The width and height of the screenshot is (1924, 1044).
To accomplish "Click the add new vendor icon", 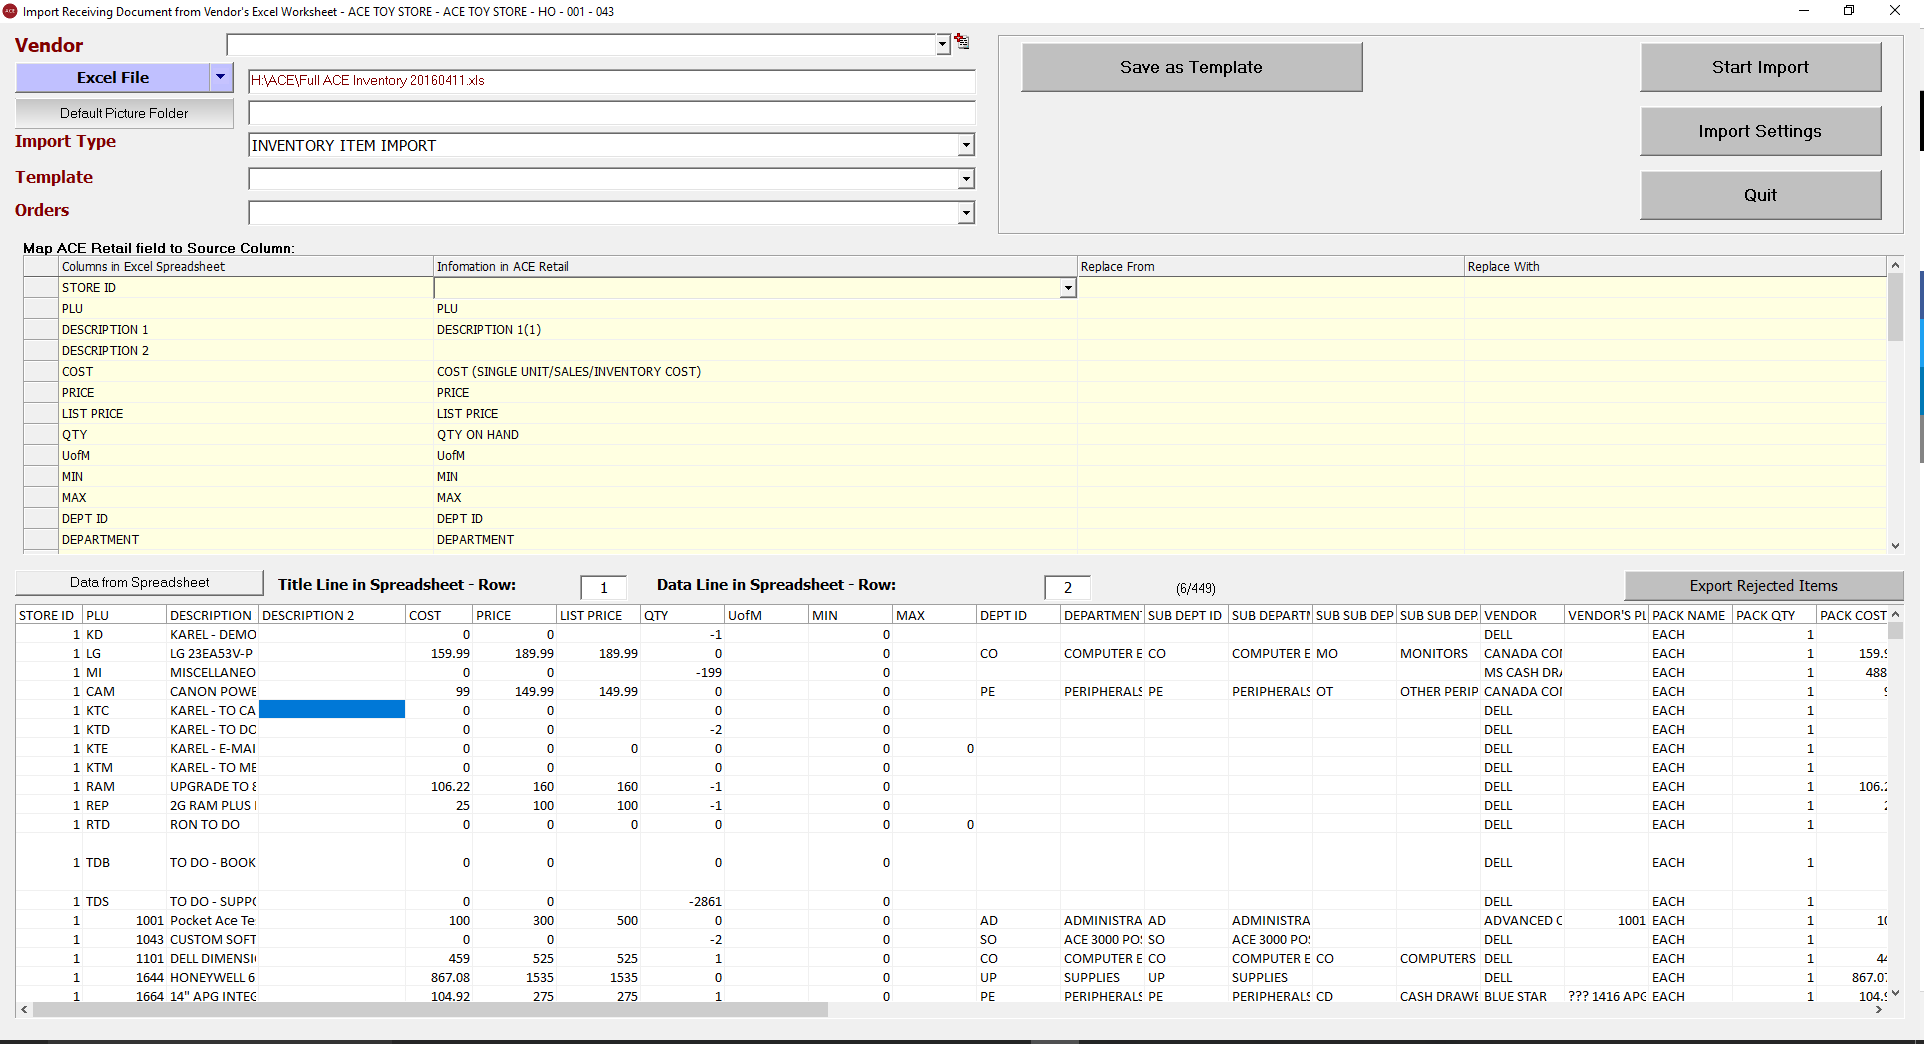I will [x=961, y=41].
